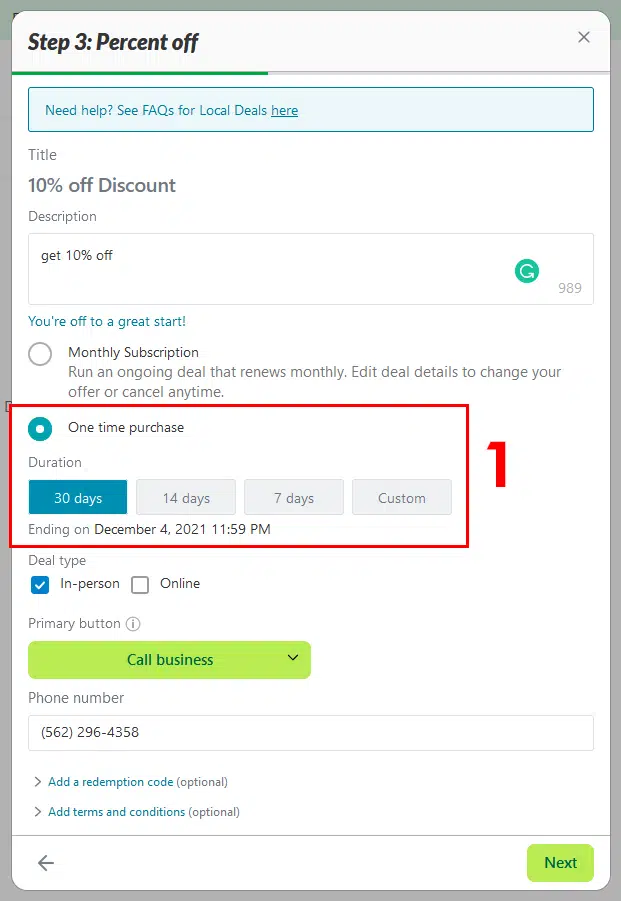Choose the 7 days duration option
This screenshot has width=621, height=901.
294,497
